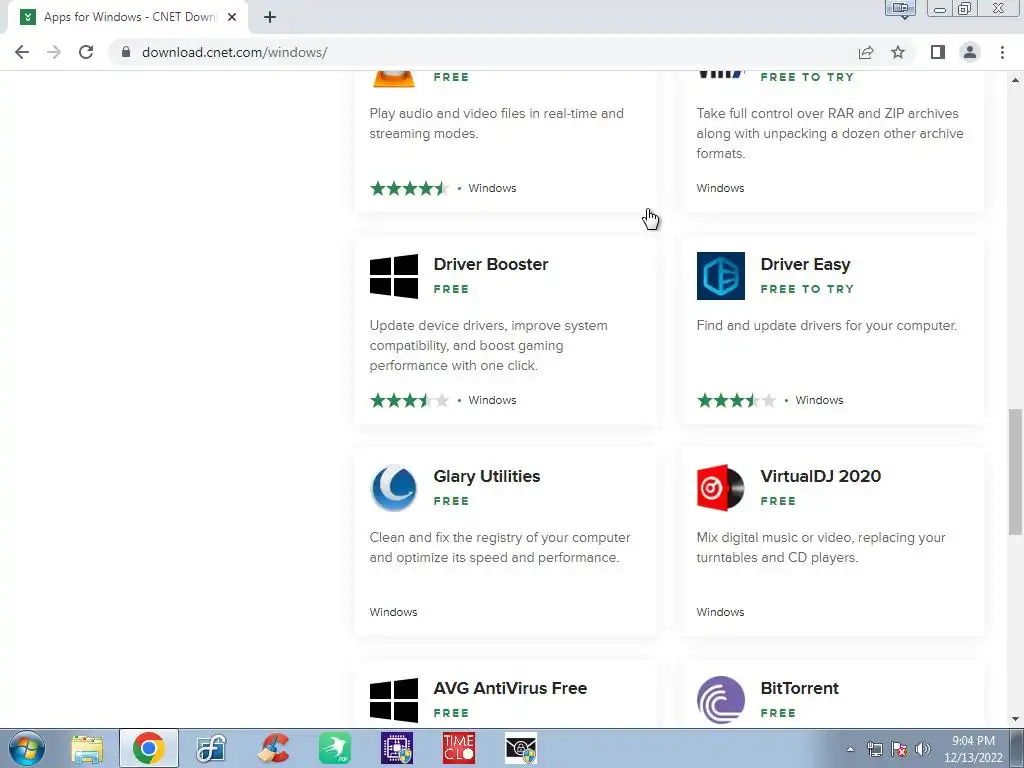Click 'Mix digital music or video' description
The width and height of the screenshot is (1024, 768).
point(821,547)
